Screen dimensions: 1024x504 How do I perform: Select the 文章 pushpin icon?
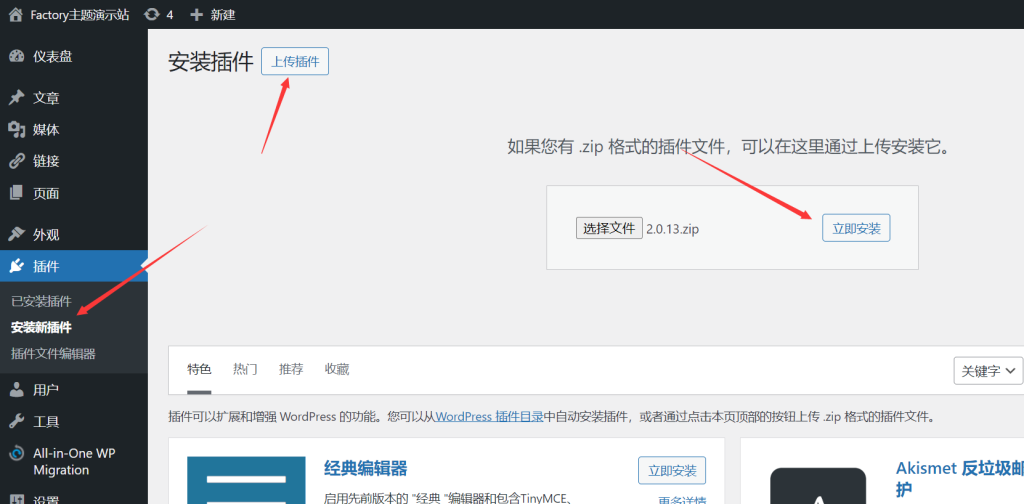(x=16, y=98)
